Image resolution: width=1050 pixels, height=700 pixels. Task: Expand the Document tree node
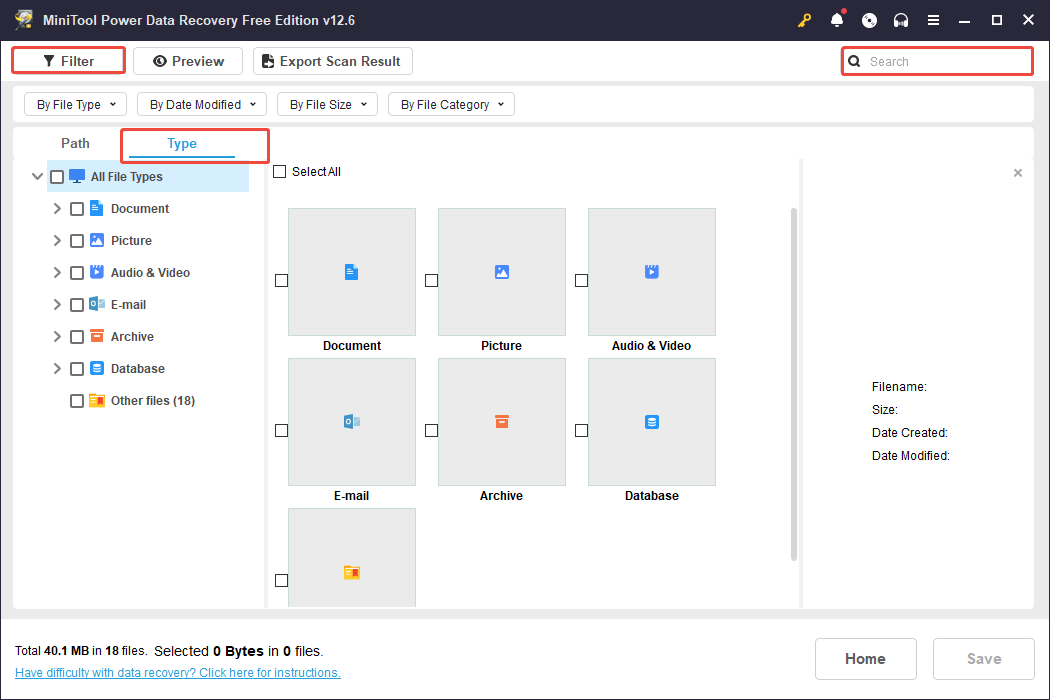(57, 208)
